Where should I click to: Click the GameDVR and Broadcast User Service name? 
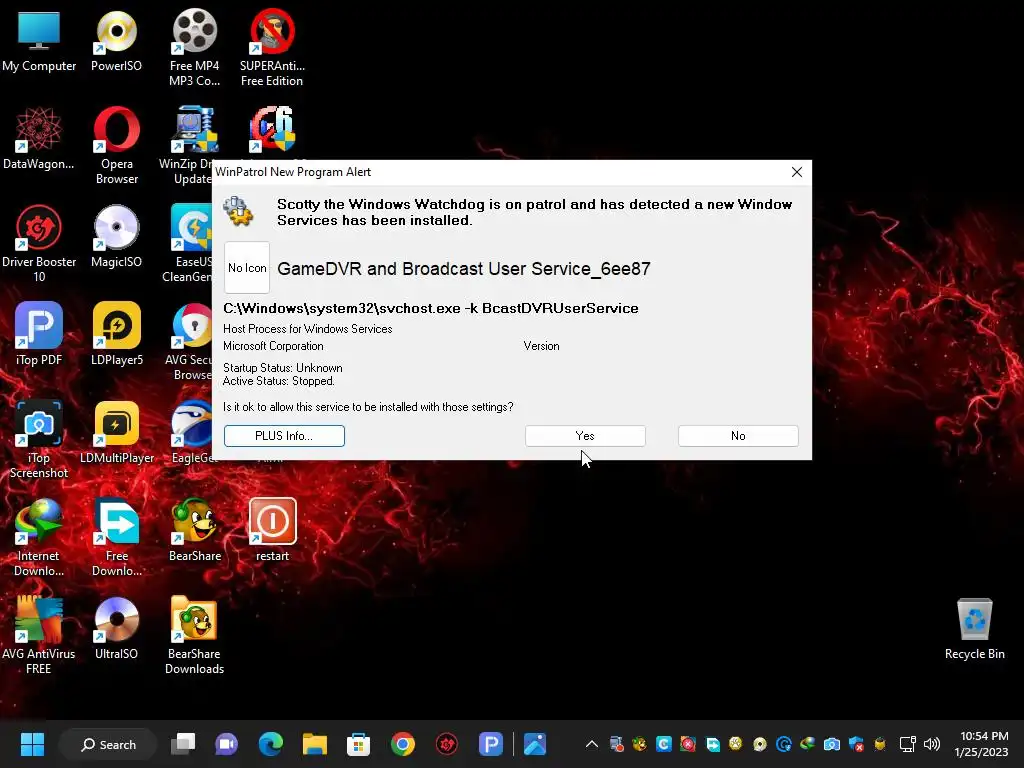coord(464,269)
